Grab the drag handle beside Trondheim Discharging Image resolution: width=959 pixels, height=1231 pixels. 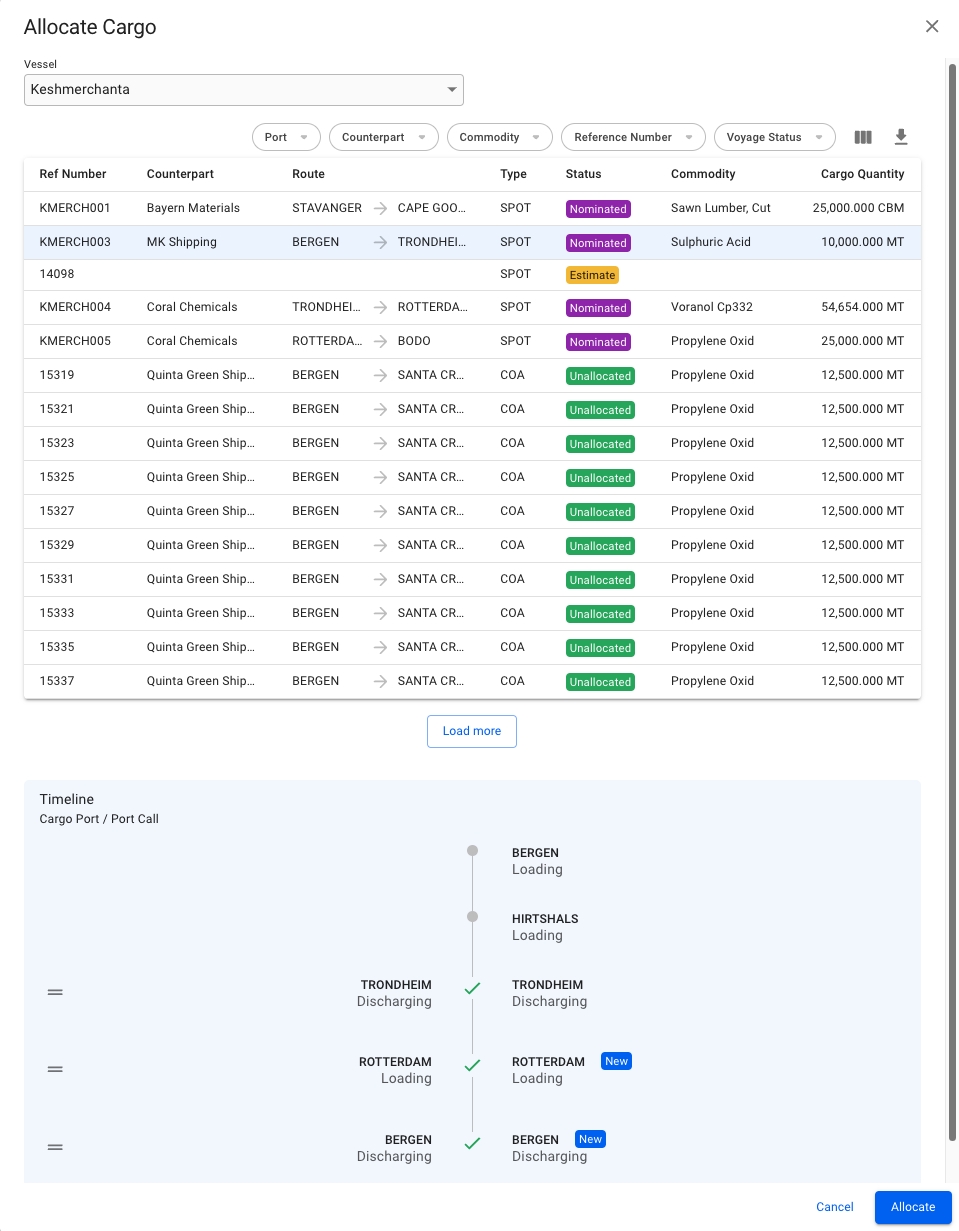(55, 992)
